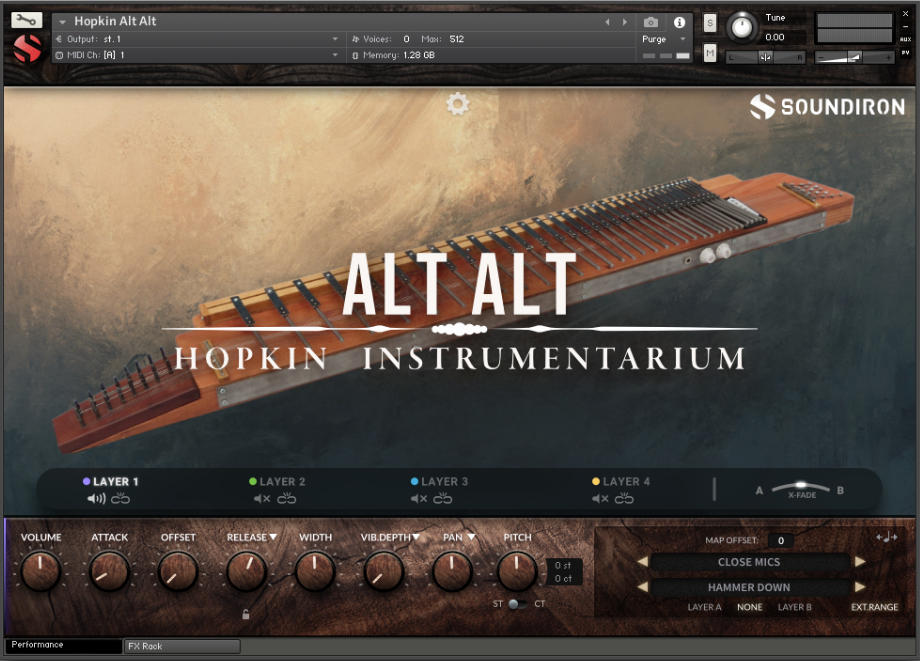Screen dimensions: 920x661
Task: Click the Soundiron logo in the top corner
Action: (829, 104)
